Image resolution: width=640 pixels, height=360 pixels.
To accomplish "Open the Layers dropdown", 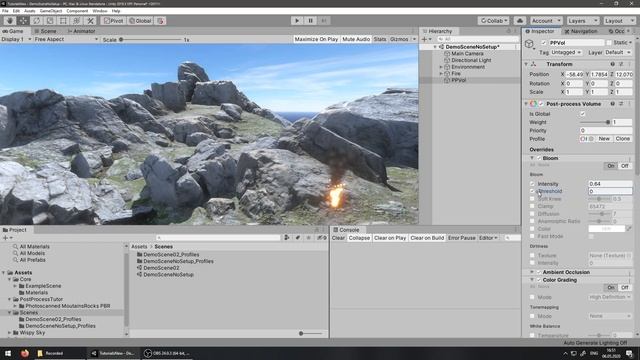I will (583, 21).
